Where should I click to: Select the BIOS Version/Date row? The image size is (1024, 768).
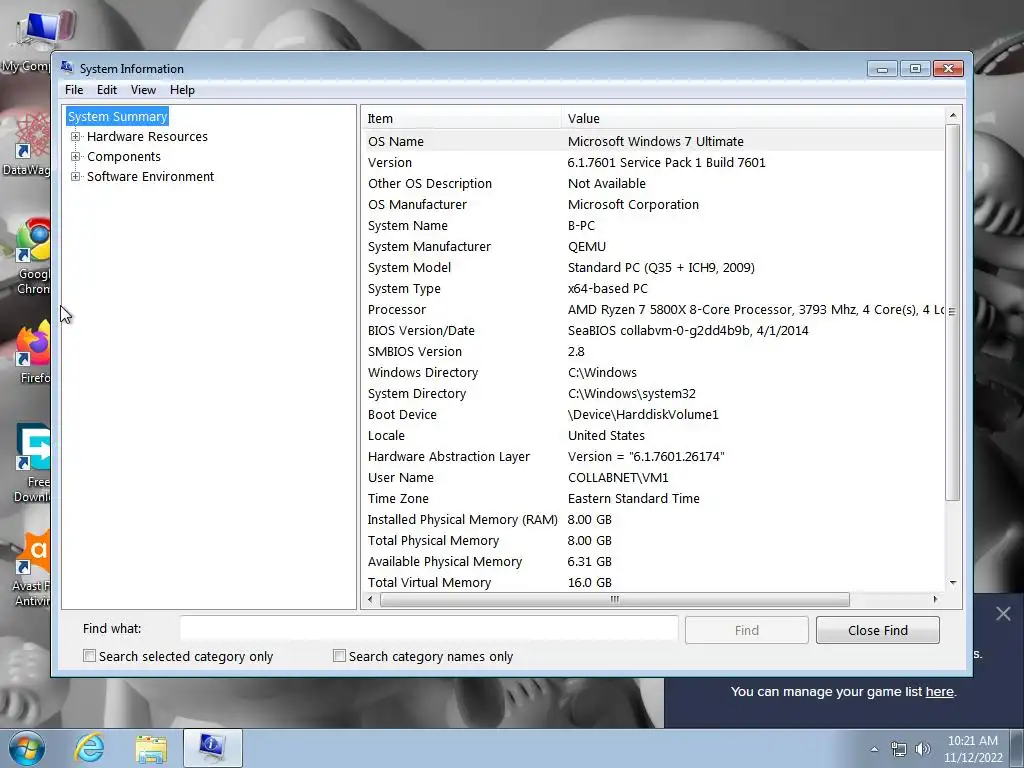[653, 330]
